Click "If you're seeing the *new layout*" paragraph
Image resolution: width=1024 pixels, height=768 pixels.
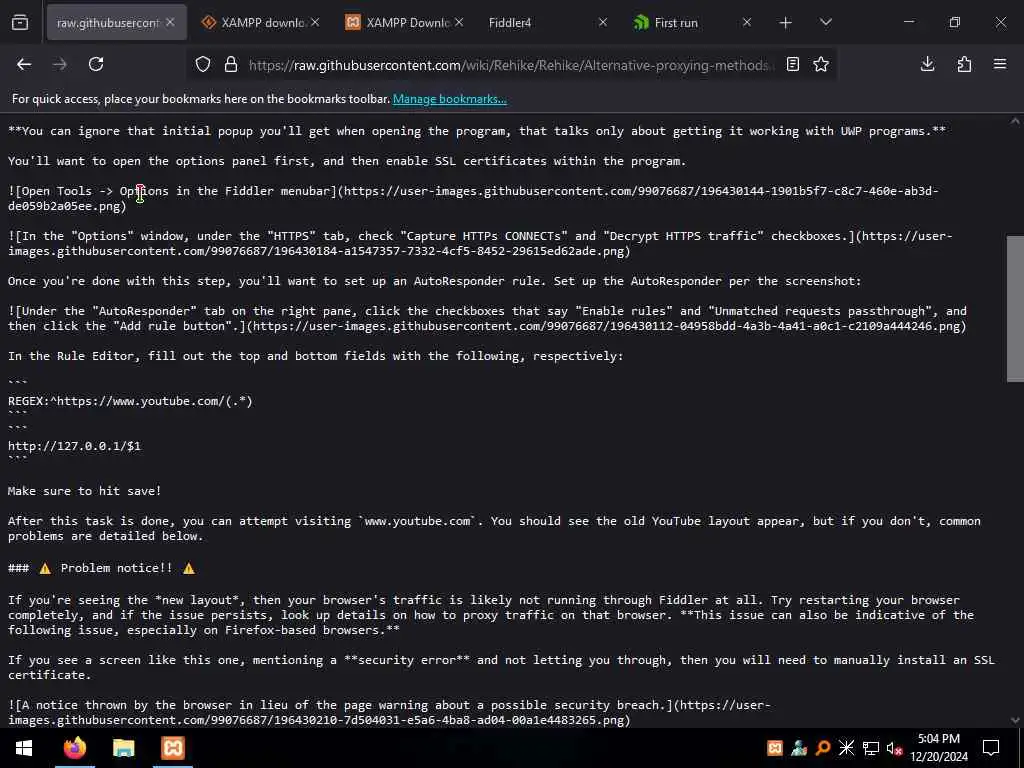[491, 615]
